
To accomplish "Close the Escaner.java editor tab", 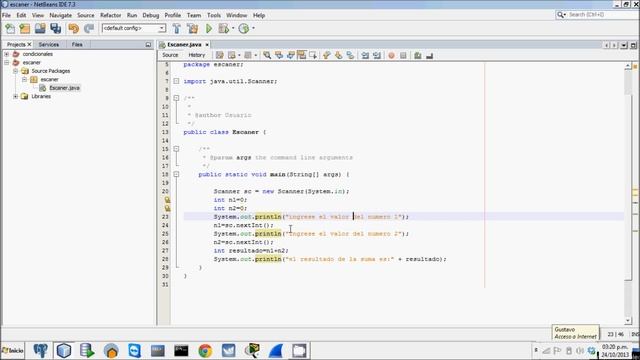I will [207, 44].
